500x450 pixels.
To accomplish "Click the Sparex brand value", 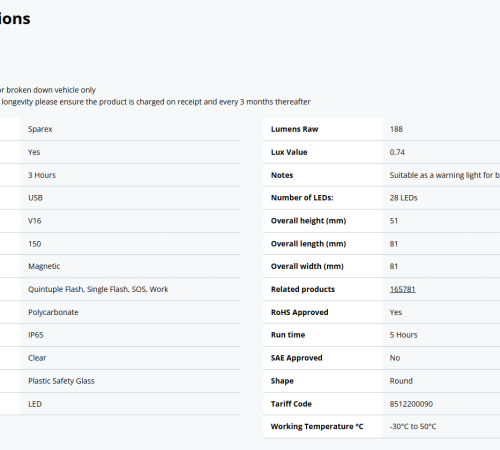I will [40, 129].
